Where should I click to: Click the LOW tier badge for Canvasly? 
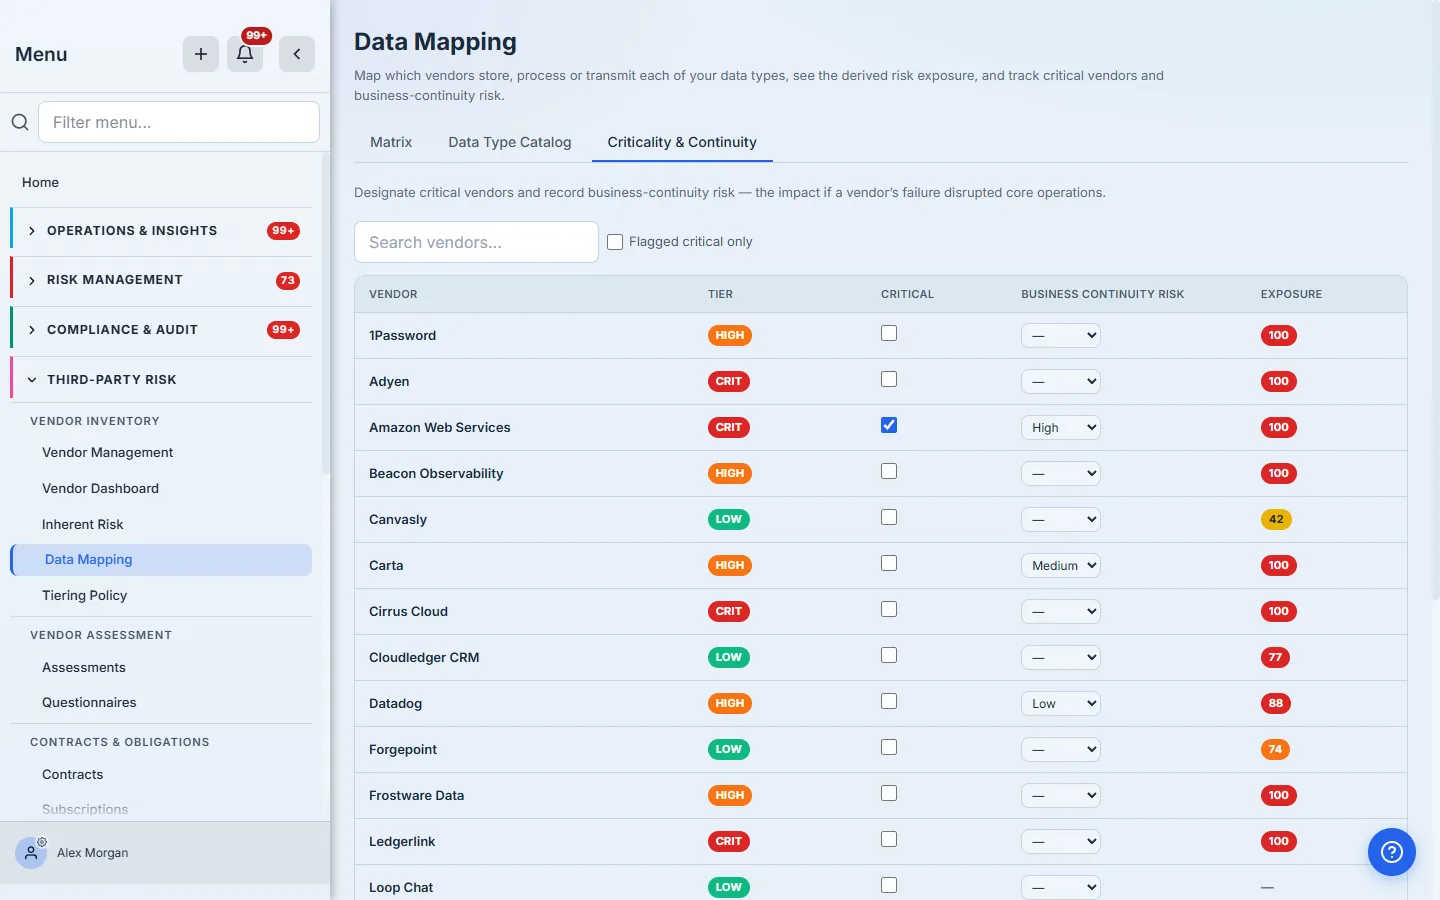[728, 520]
